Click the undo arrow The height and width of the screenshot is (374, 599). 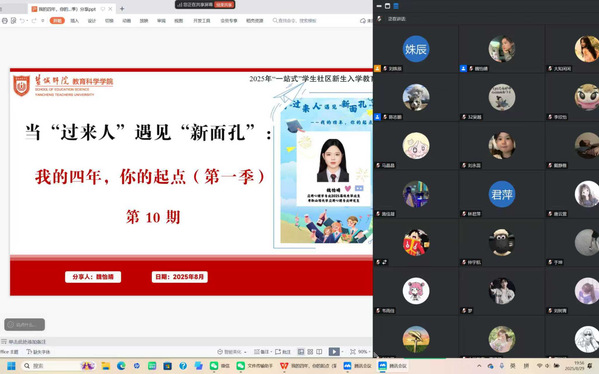coord(22,21)
